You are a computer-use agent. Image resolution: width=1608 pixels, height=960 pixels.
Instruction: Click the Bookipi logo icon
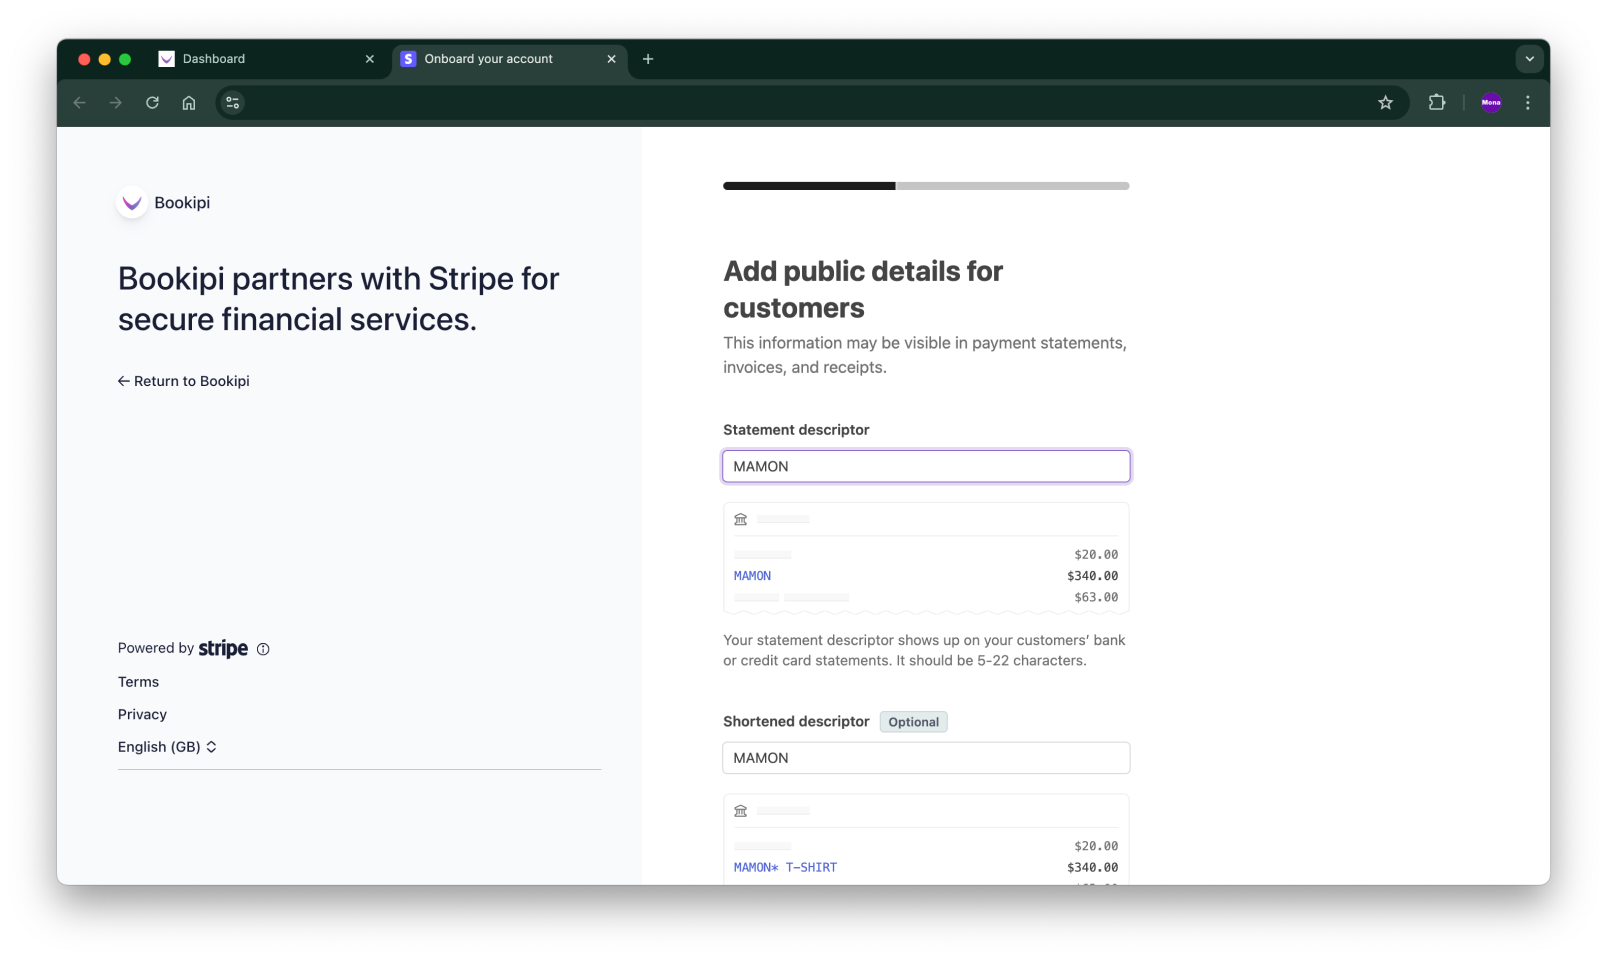(x=131, y=202)
